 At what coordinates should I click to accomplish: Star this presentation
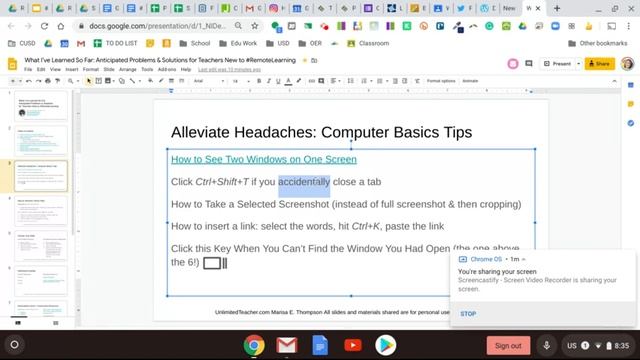click(x=304, y=60)
